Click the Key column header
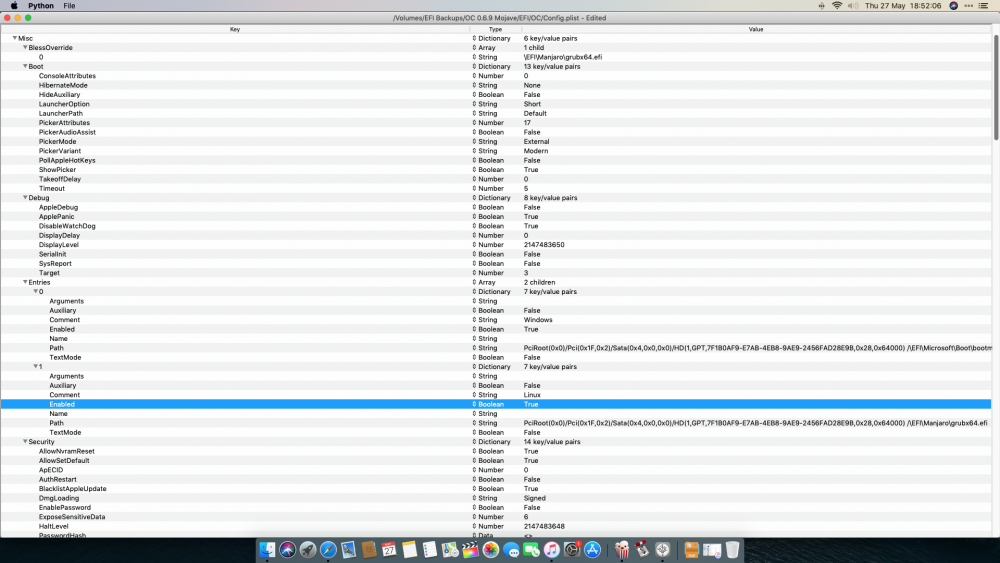Viewport: 1000px width, 563px height. click(235, 29)
